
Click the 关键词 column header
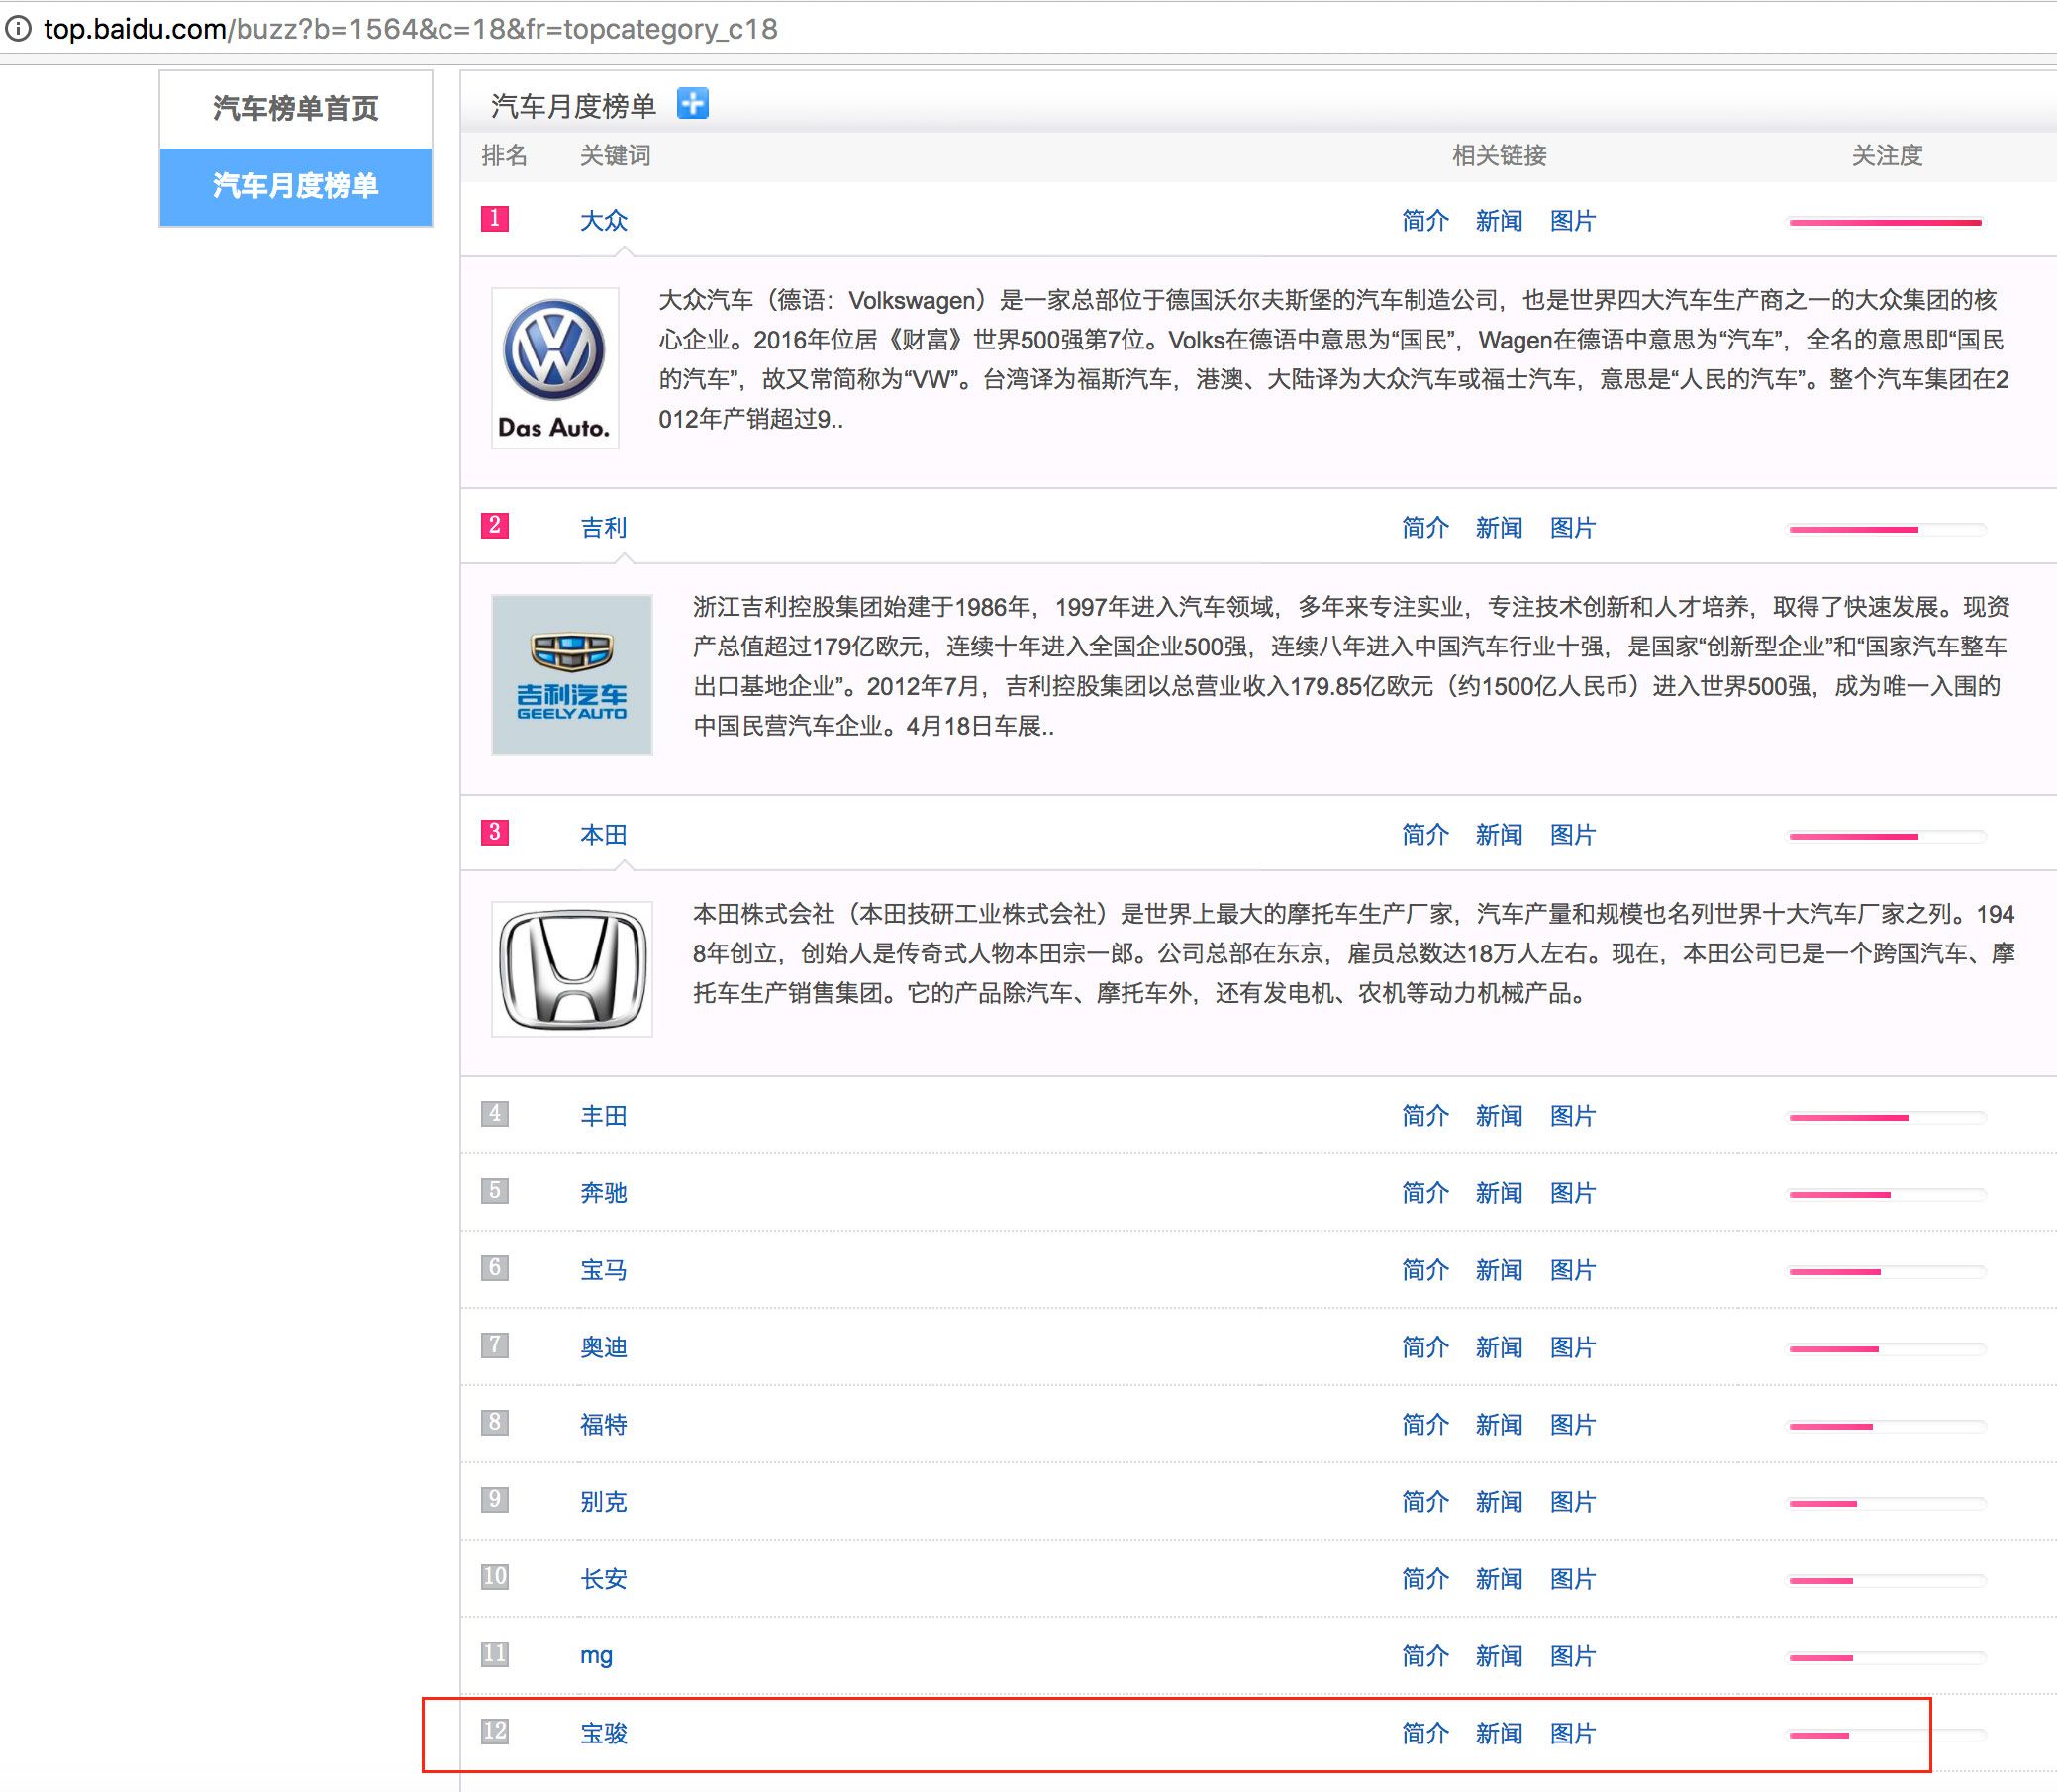tap(616, 156)
